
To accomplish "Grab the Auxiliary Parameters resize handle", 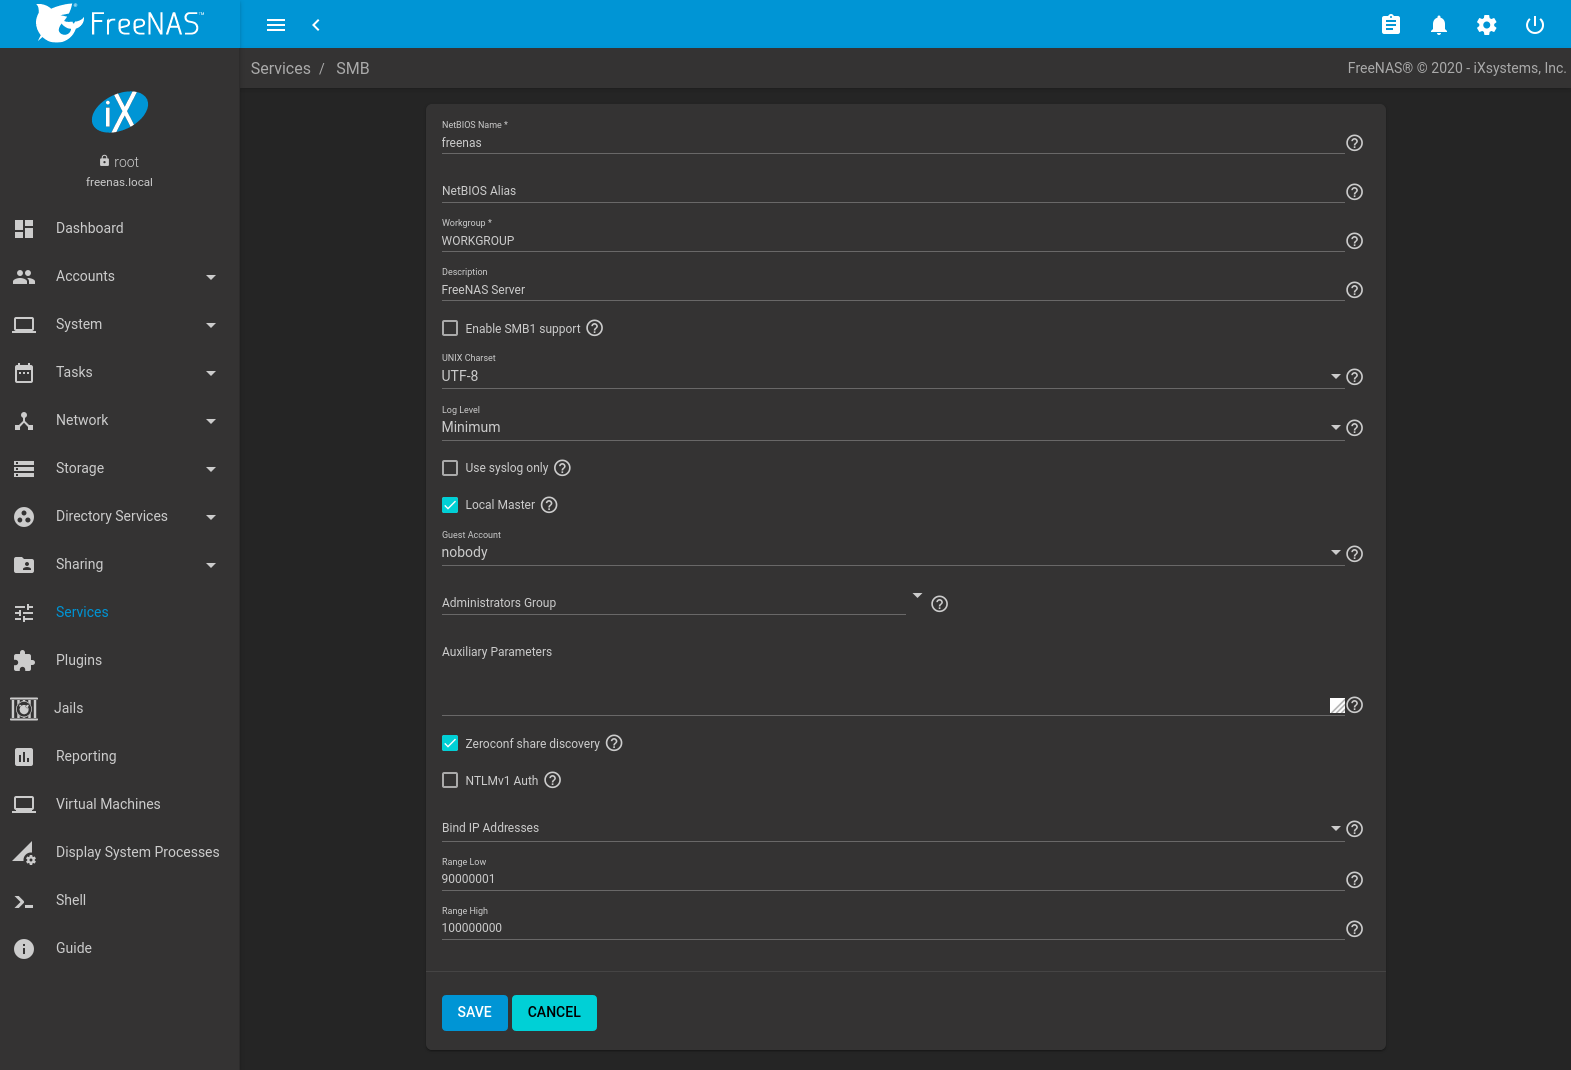I will 1337,706.
